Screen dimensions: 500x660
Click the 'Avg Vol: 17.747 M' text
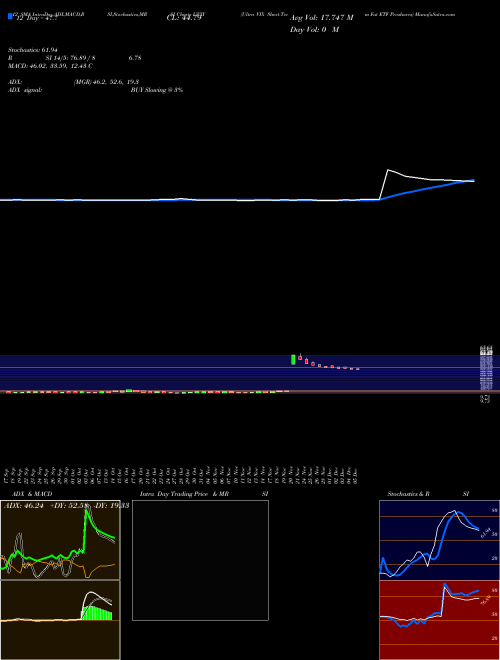click(321, 18)
